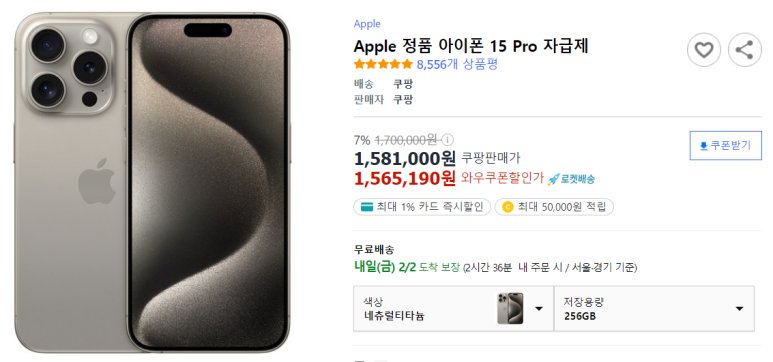This screenshot has height=362, width=773.
Task: Click the yellow coin reward icon
Action: (x=508, y=207)
